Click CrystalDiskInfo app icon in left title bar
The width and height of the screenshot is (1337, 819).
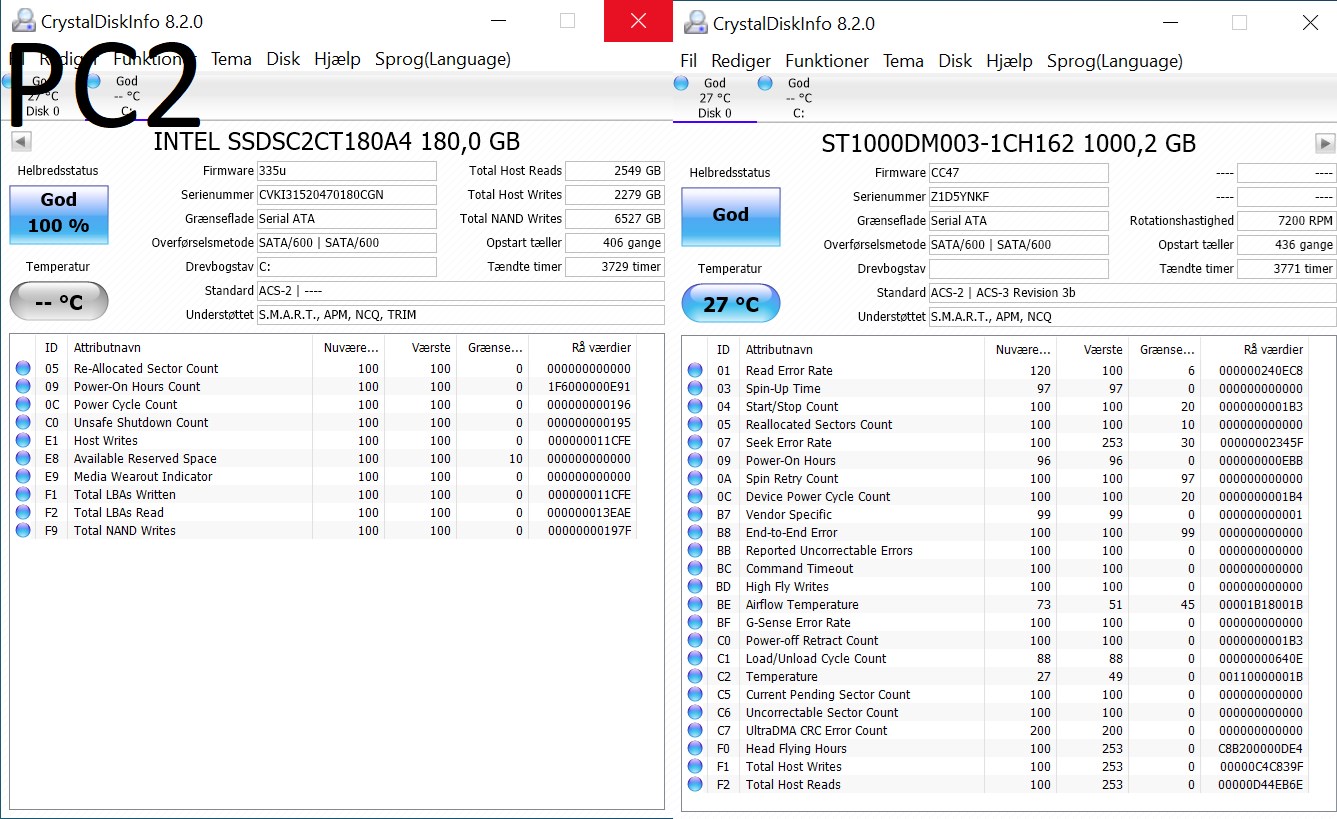pyautogui.click(x=22, y=21)
